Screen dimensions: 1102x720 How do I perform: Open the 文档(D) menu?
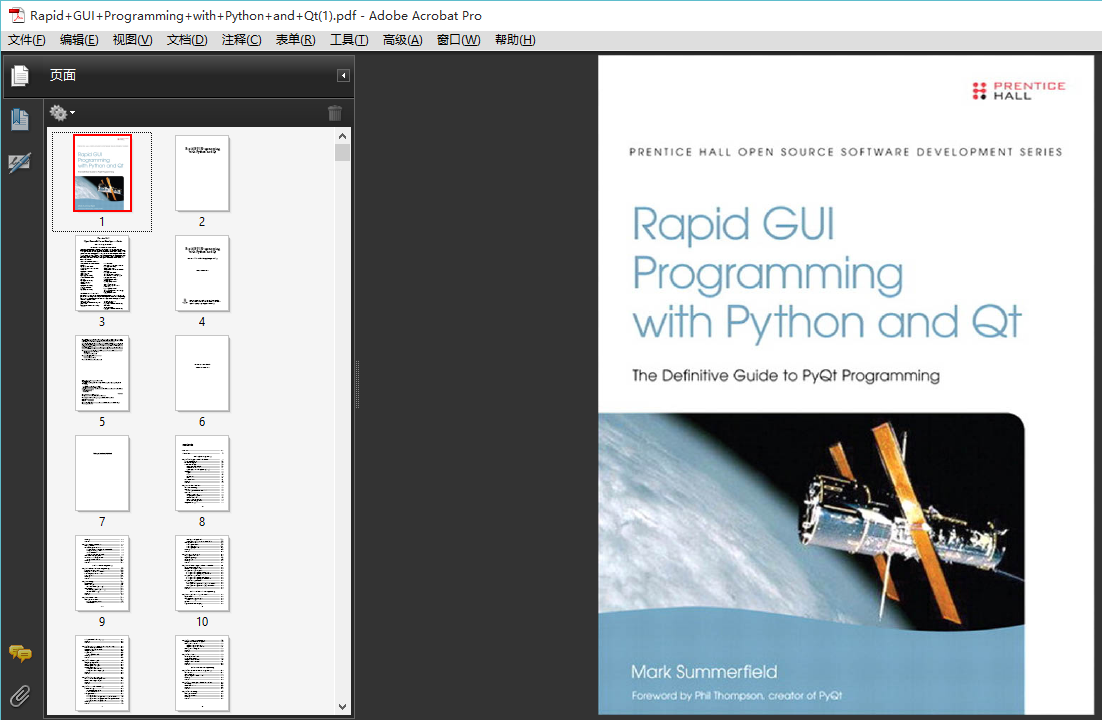(x=187, y=40)
